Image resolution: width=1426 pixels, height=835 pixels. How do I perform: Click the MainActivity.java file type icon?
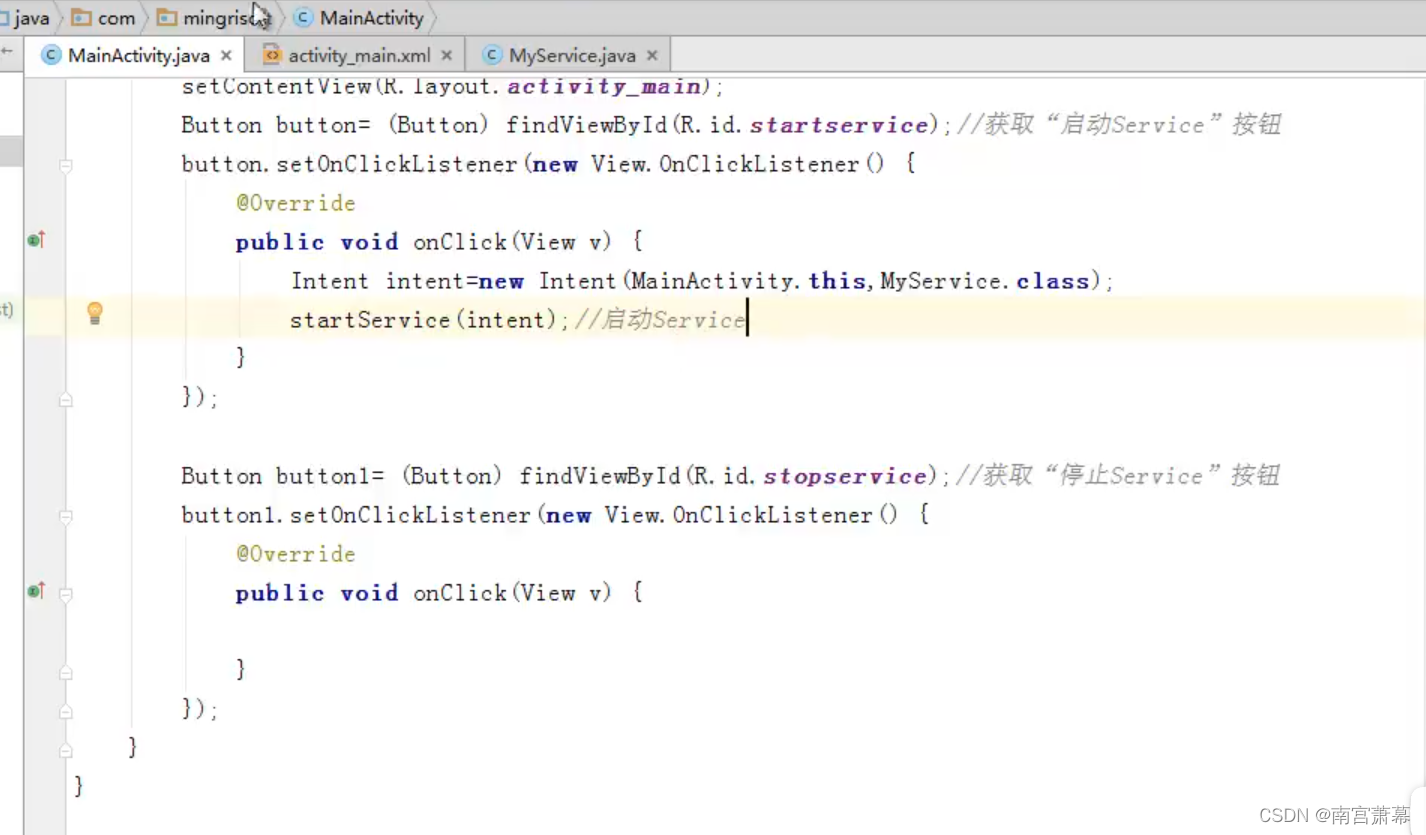click(x=51, y=55)
